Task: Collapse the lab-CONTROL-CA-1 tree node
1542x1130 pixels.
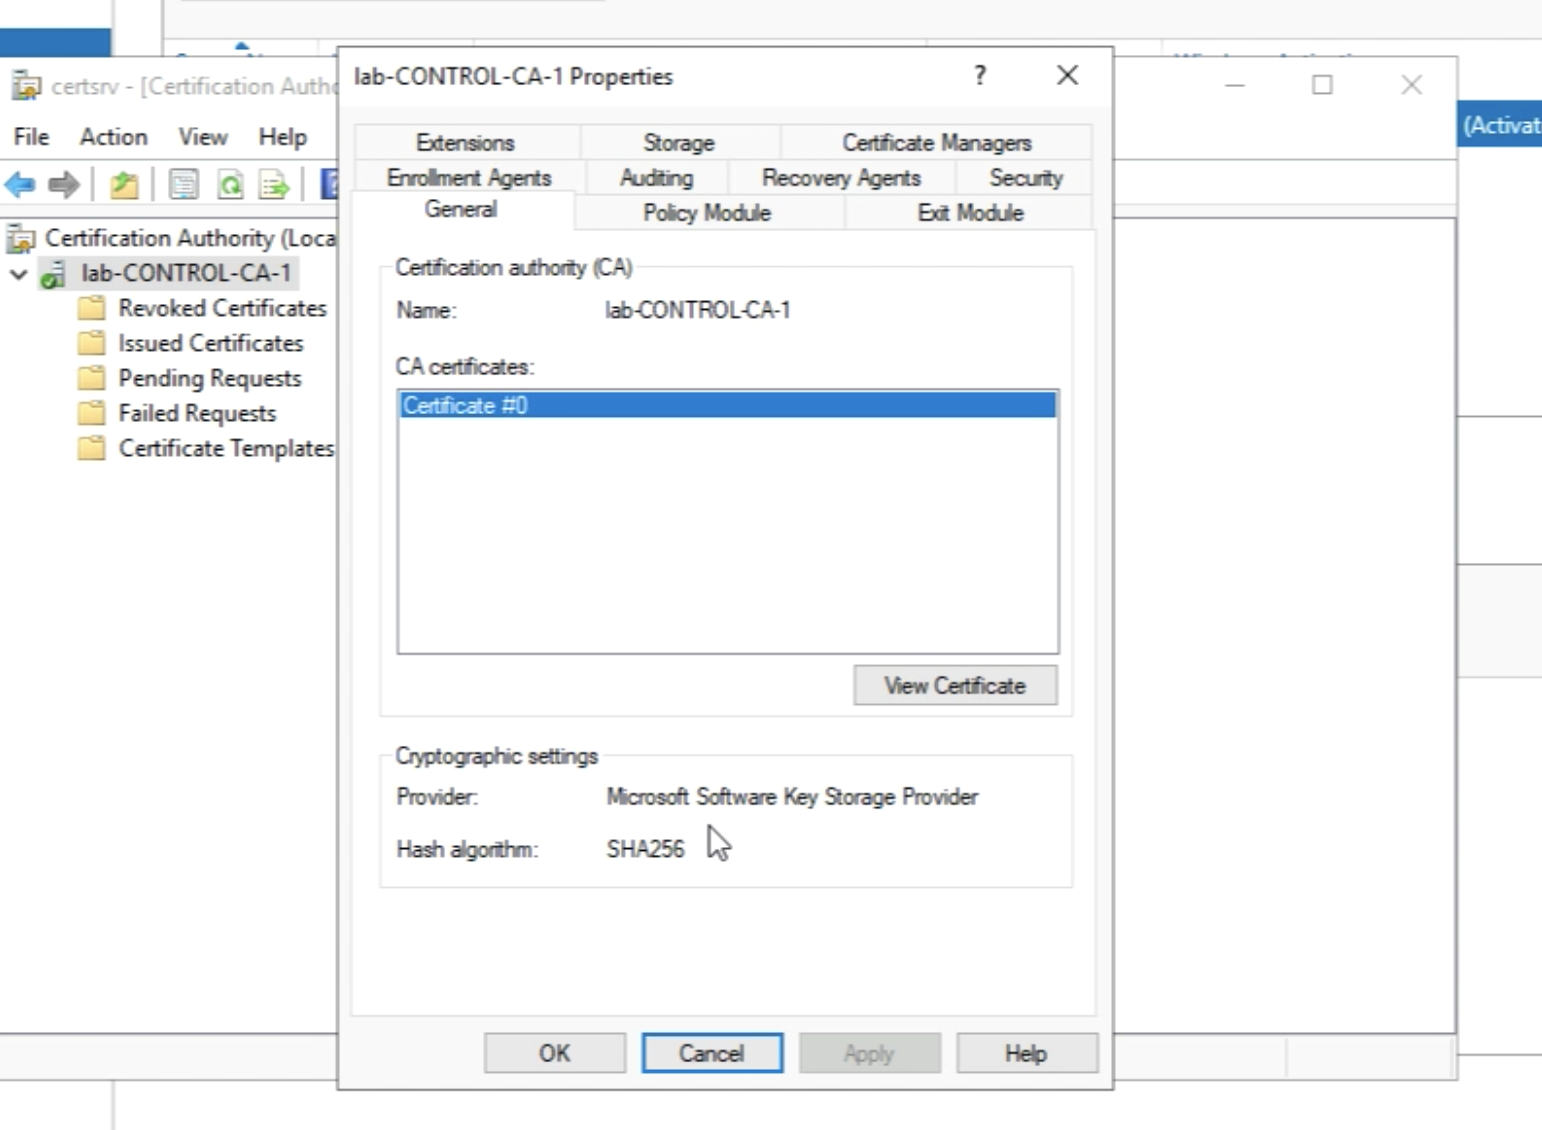Action: click(x=19, y=274)
